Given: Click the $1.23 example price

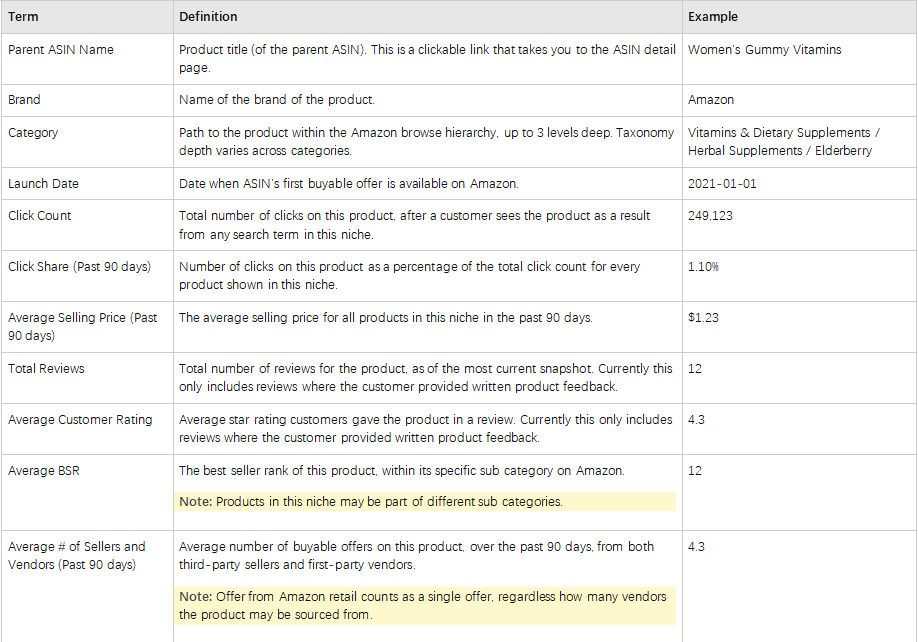Looking at the screenshot, I should click(x=703, y=318).
